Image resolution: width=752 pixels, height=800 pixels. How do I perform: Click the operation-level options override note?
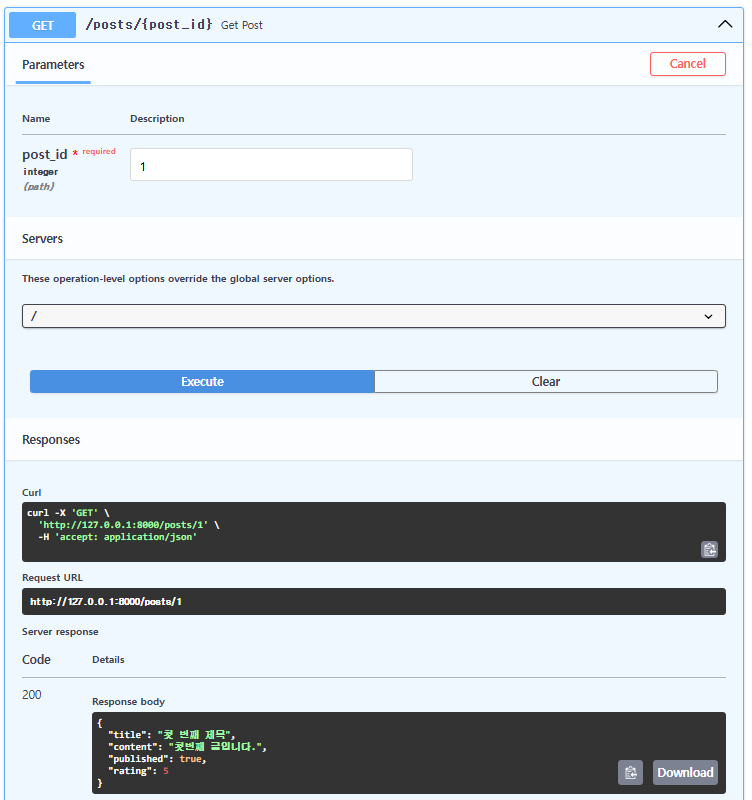(x=178, y=279)
